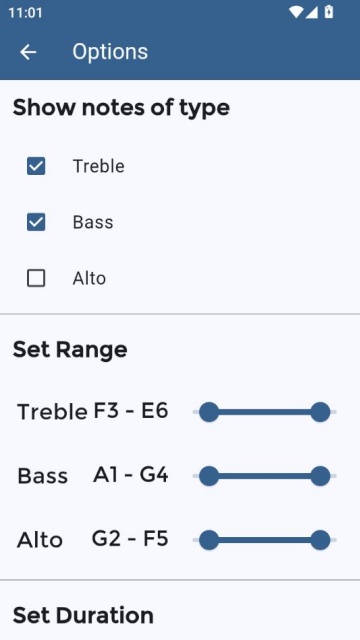The width and height of the screenshot is (360, 640).
Task: Enable the Alto checkbox
Action: point(36,278)
